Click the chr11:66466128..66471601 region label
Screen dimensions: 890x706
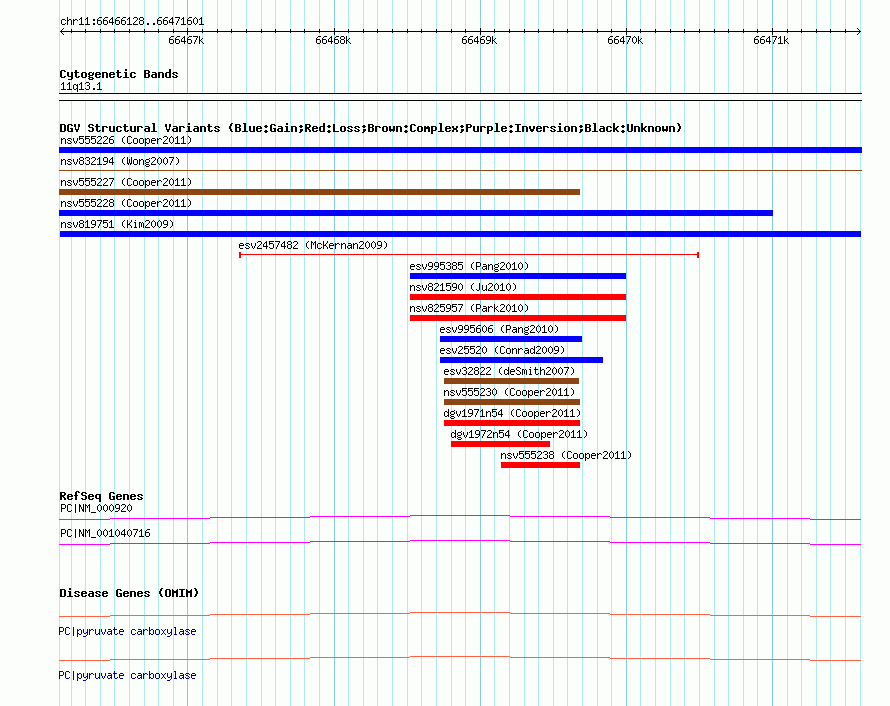tap(132, 21)
